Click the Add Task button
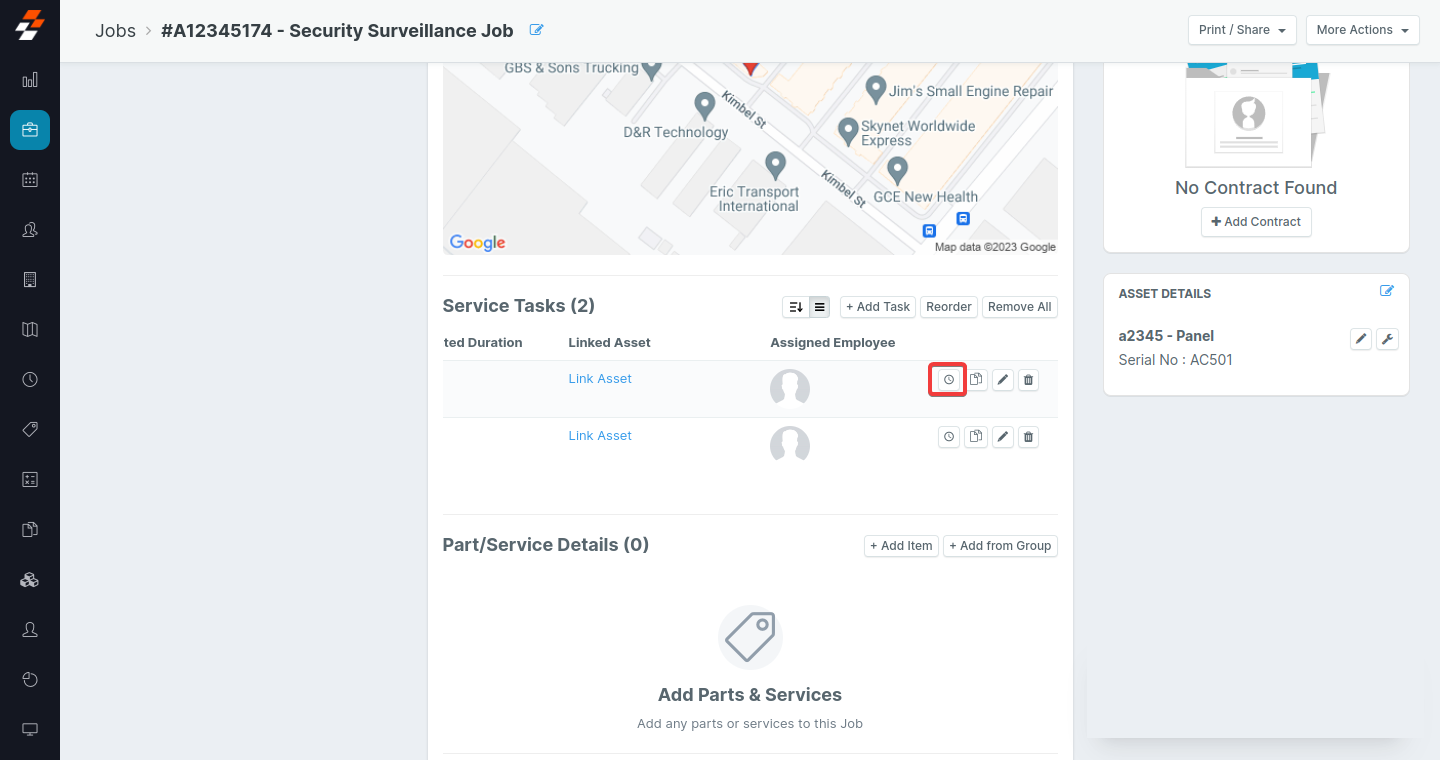The width and height of the screenshot is (1440, 760). 878,307
